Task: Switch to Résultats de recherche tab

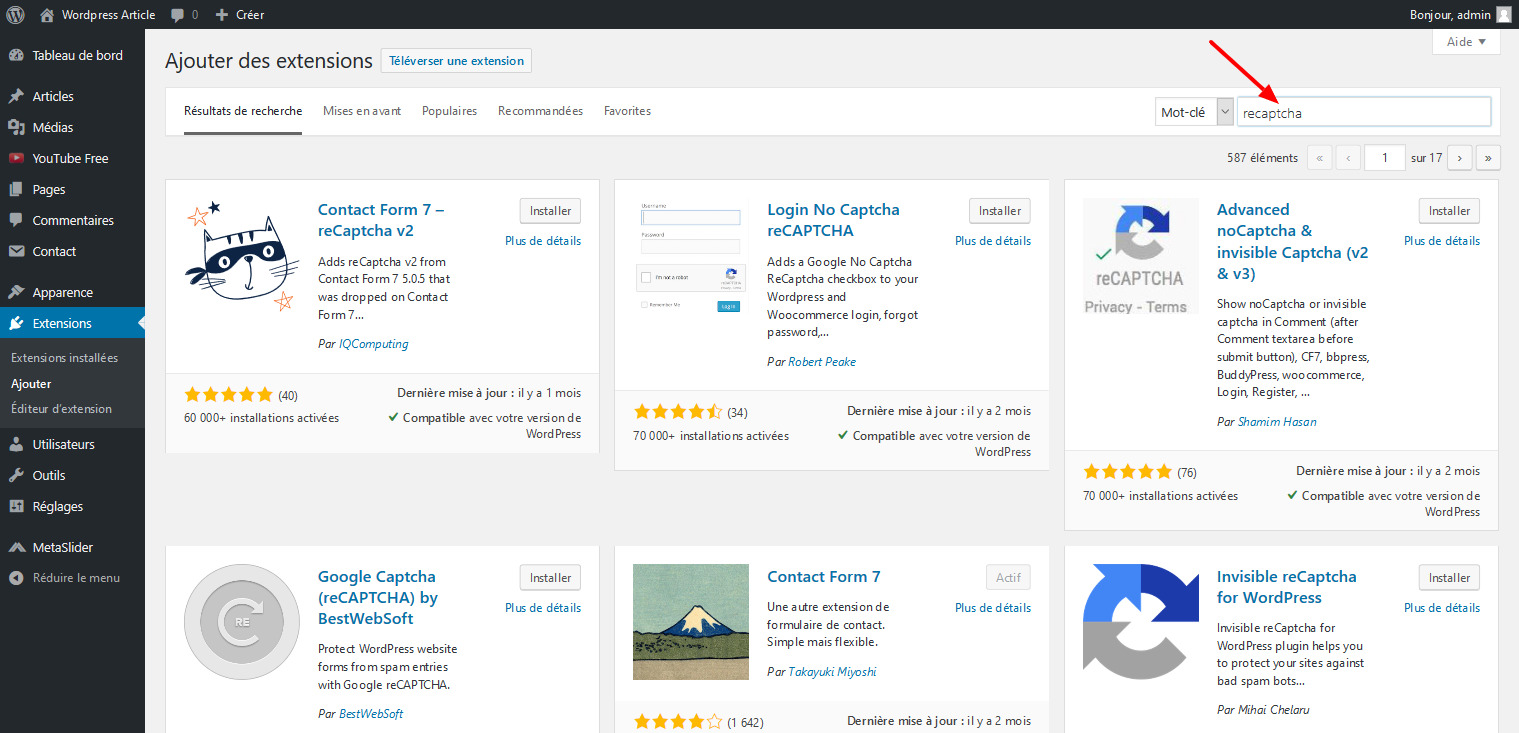Action: point(243,111)
